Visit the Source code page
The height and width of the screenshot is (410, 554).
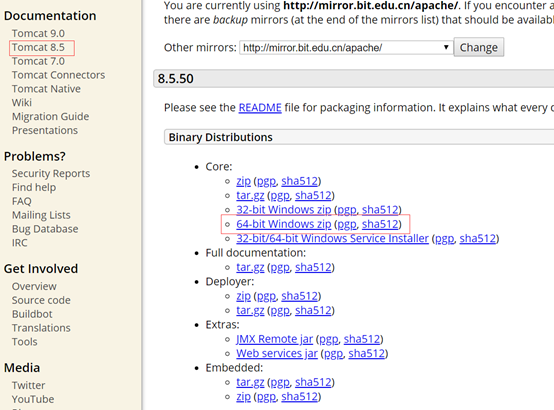click(x=41, y=300)
